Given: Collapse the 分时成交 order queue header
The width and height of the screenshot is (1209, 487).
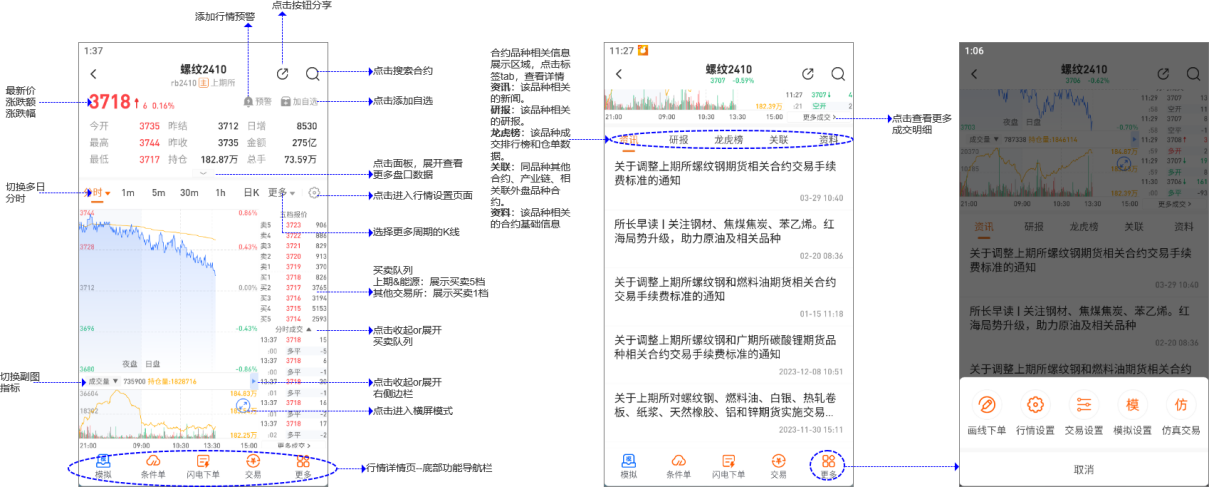Looking at the screenshot, I should (293, 329).
